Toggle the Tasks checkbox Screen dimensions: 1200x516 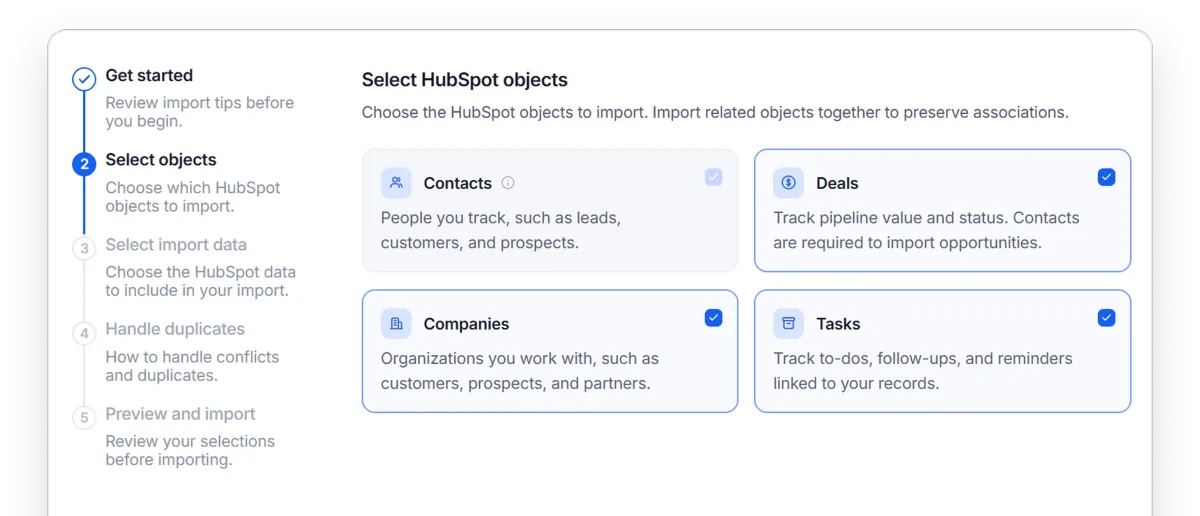[1106, 318]
